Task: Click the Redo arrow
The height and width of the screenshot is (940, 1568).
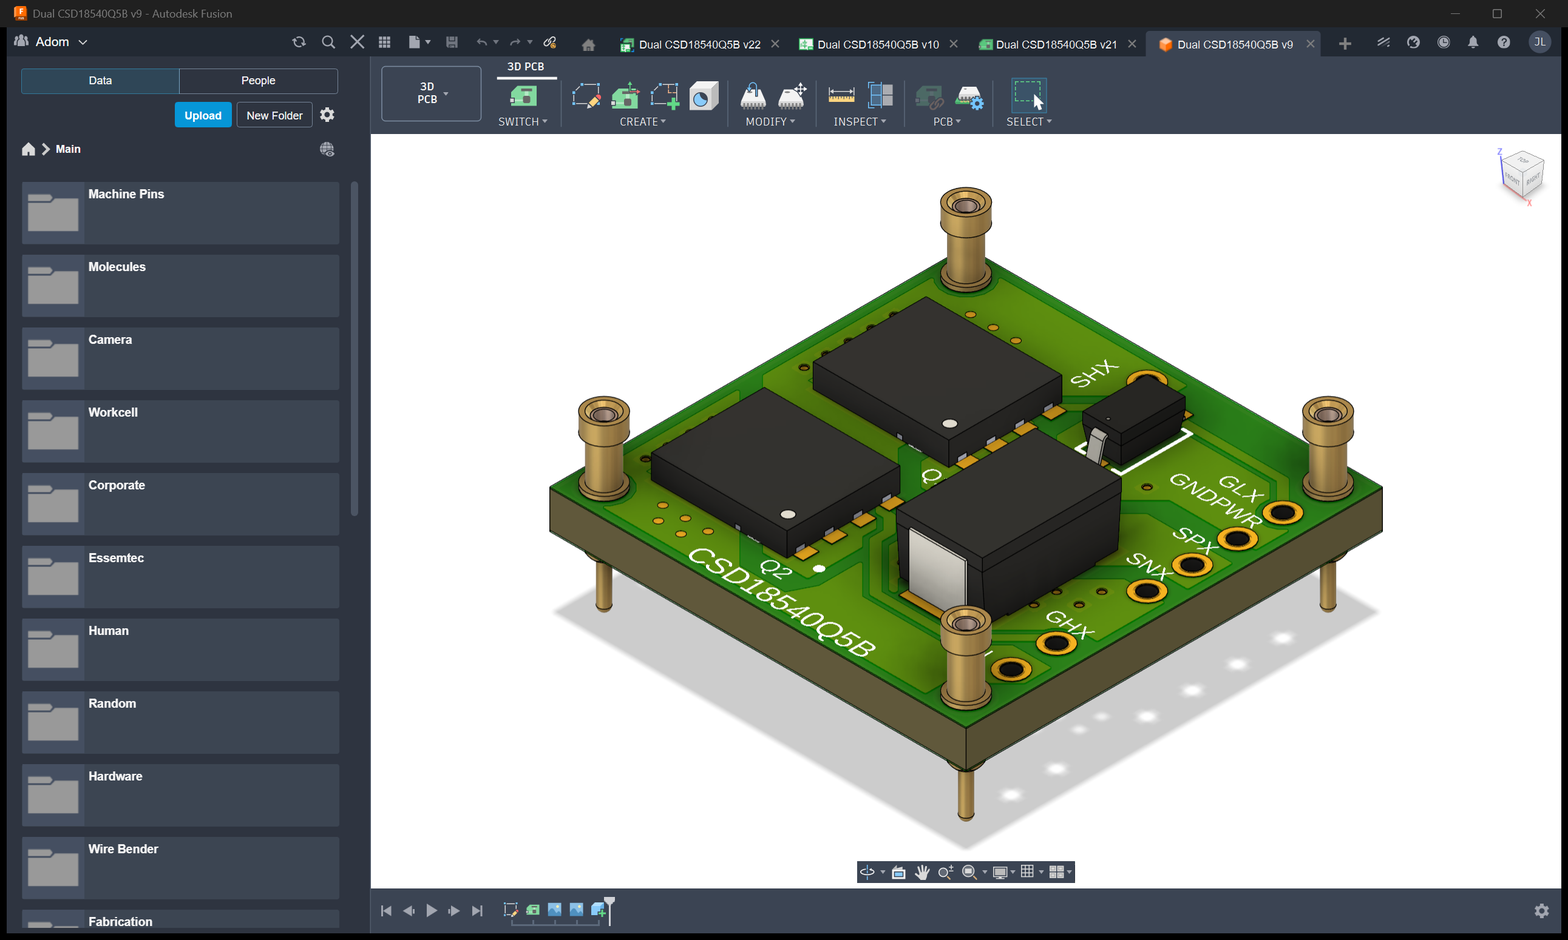Action: point(515,42)
